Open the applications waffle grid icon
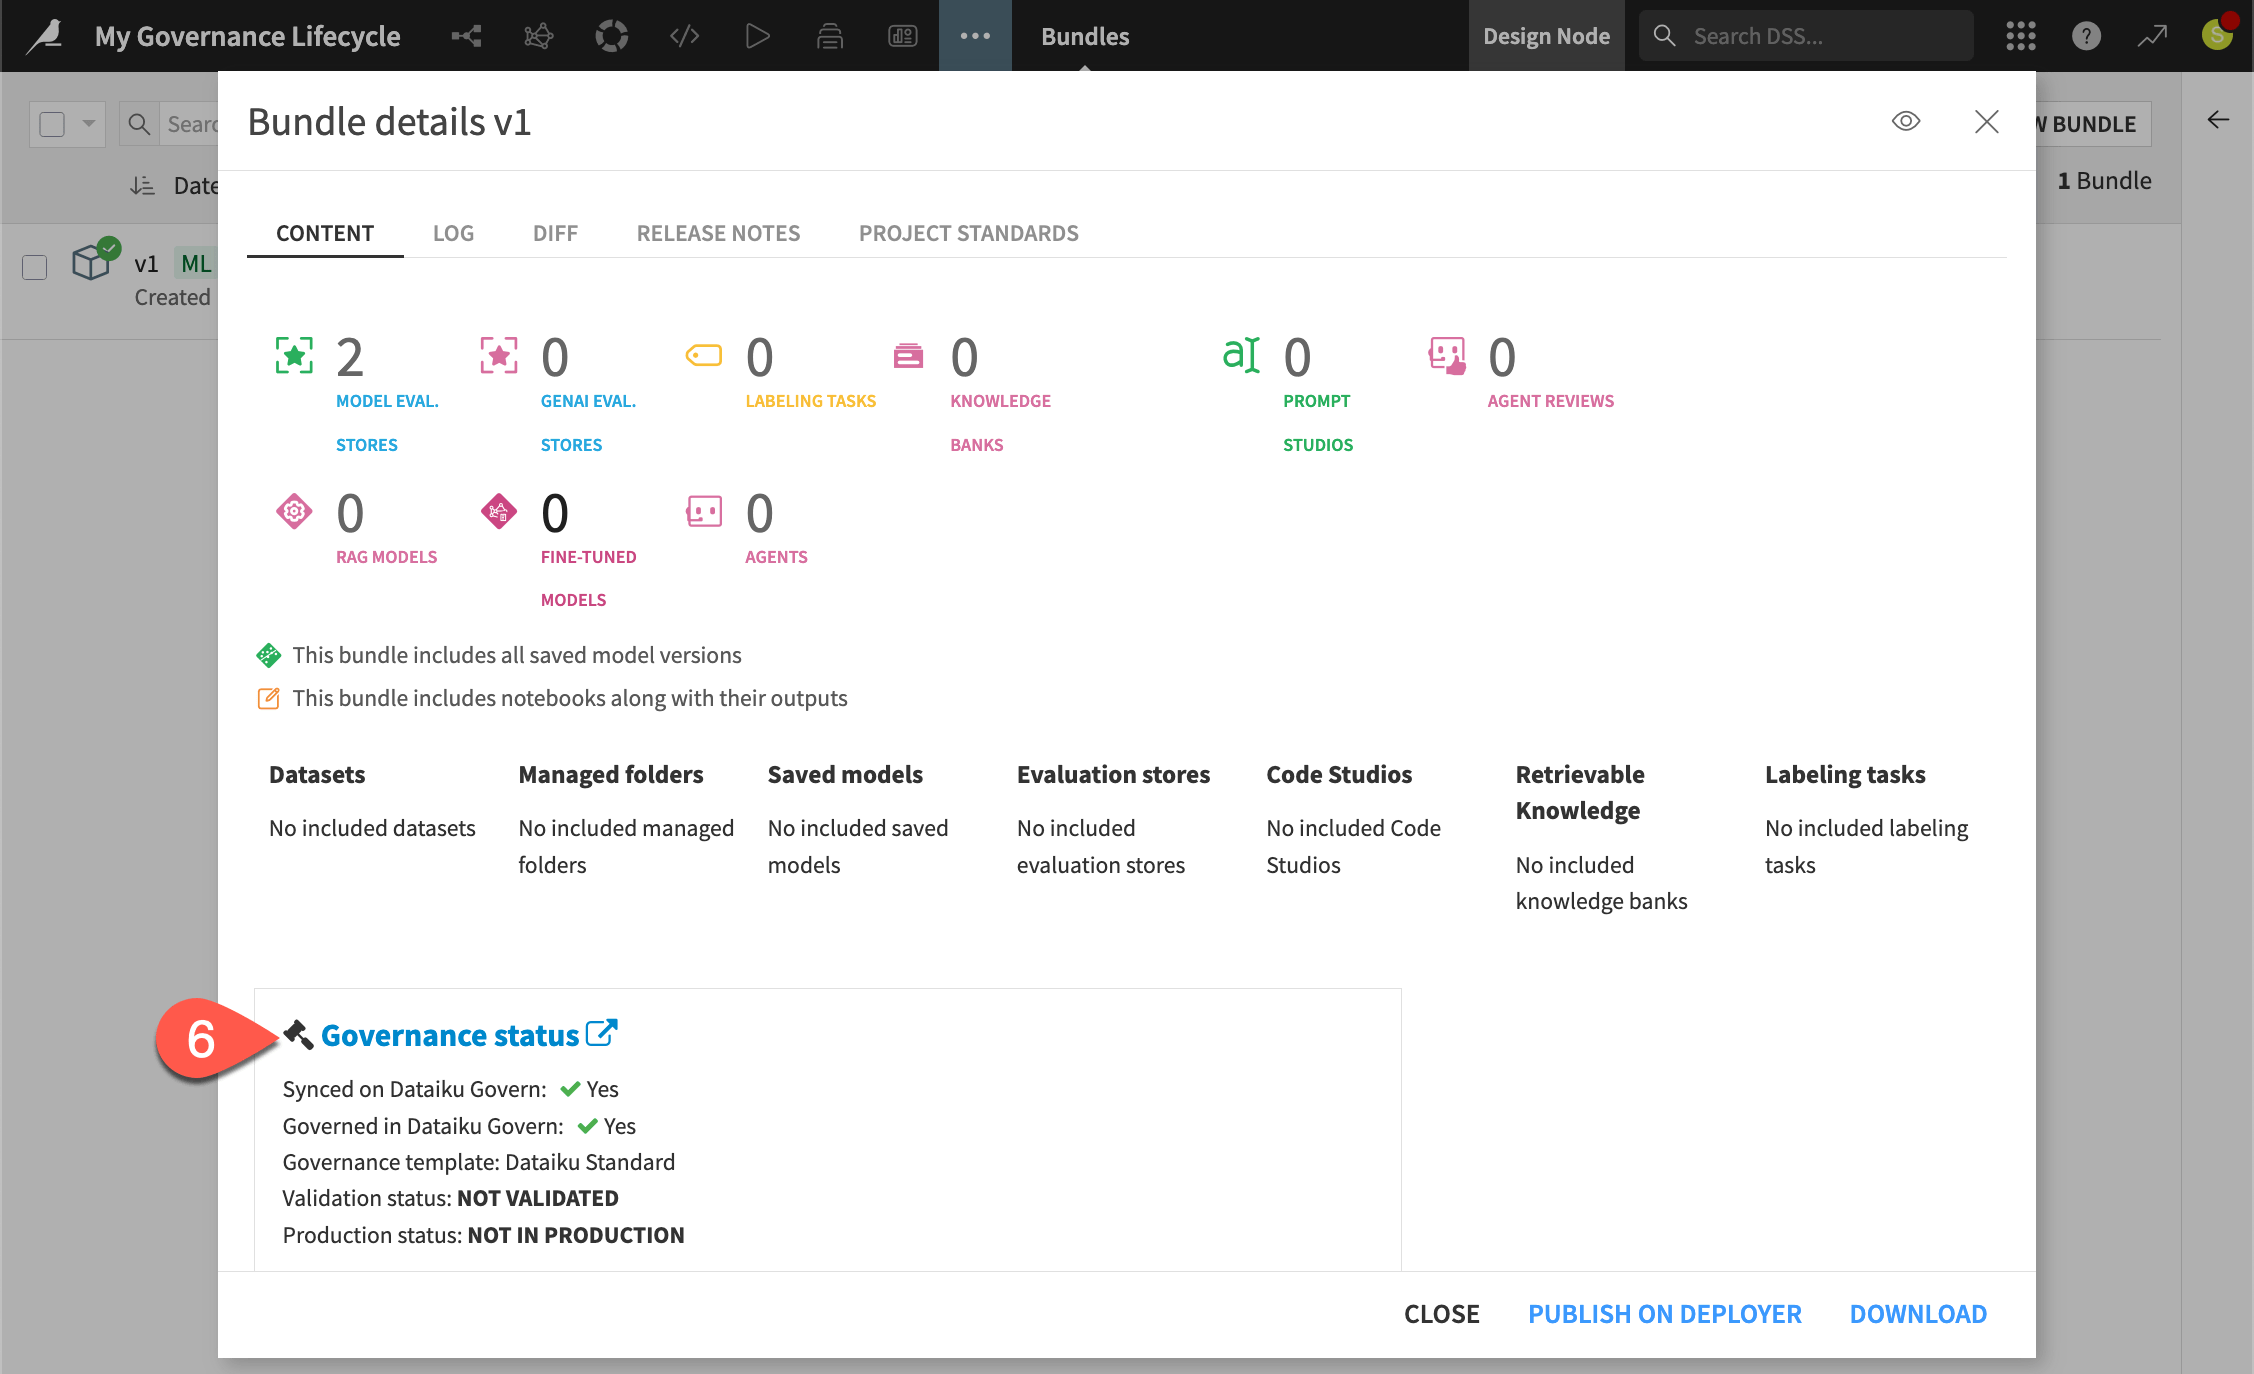 [2020, 35]
